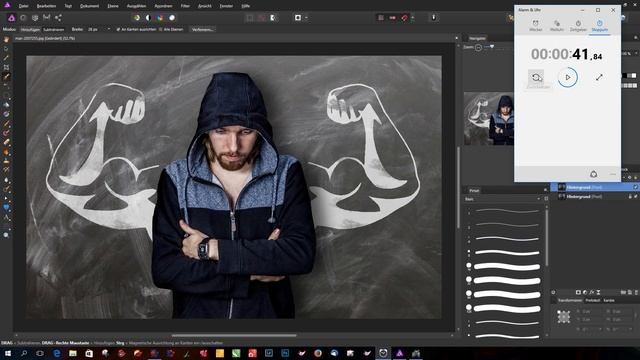Image resolution: width=640 pixels, height=360 pixels.
Task: Switch to the Weltuhr tab
Action: click(557, 26)
